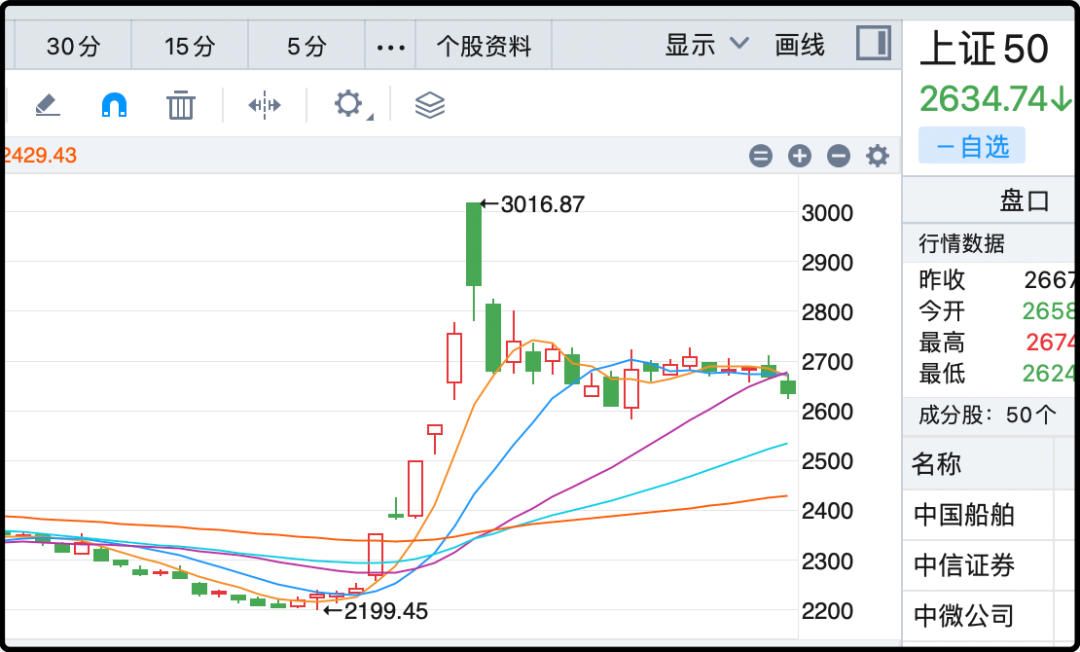Toggle the right sidebar panel icon
Viewport: 1080px width, 652px height.
pyautogui.click(x=873, y=44)
